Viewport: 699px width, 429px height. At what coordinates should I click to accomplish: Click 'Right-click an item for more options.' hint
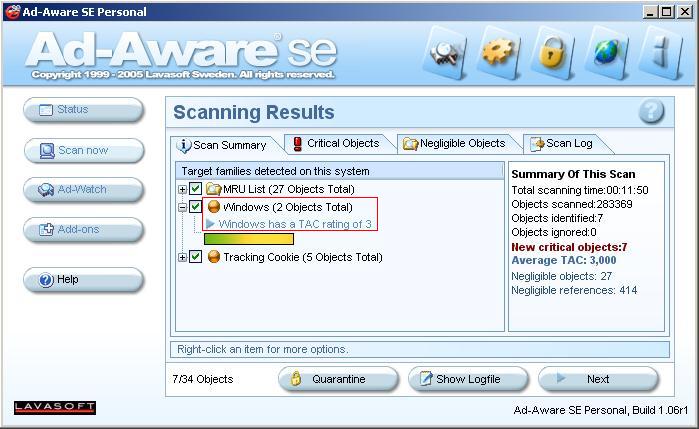pyautogui.click(x=263, y=349)
